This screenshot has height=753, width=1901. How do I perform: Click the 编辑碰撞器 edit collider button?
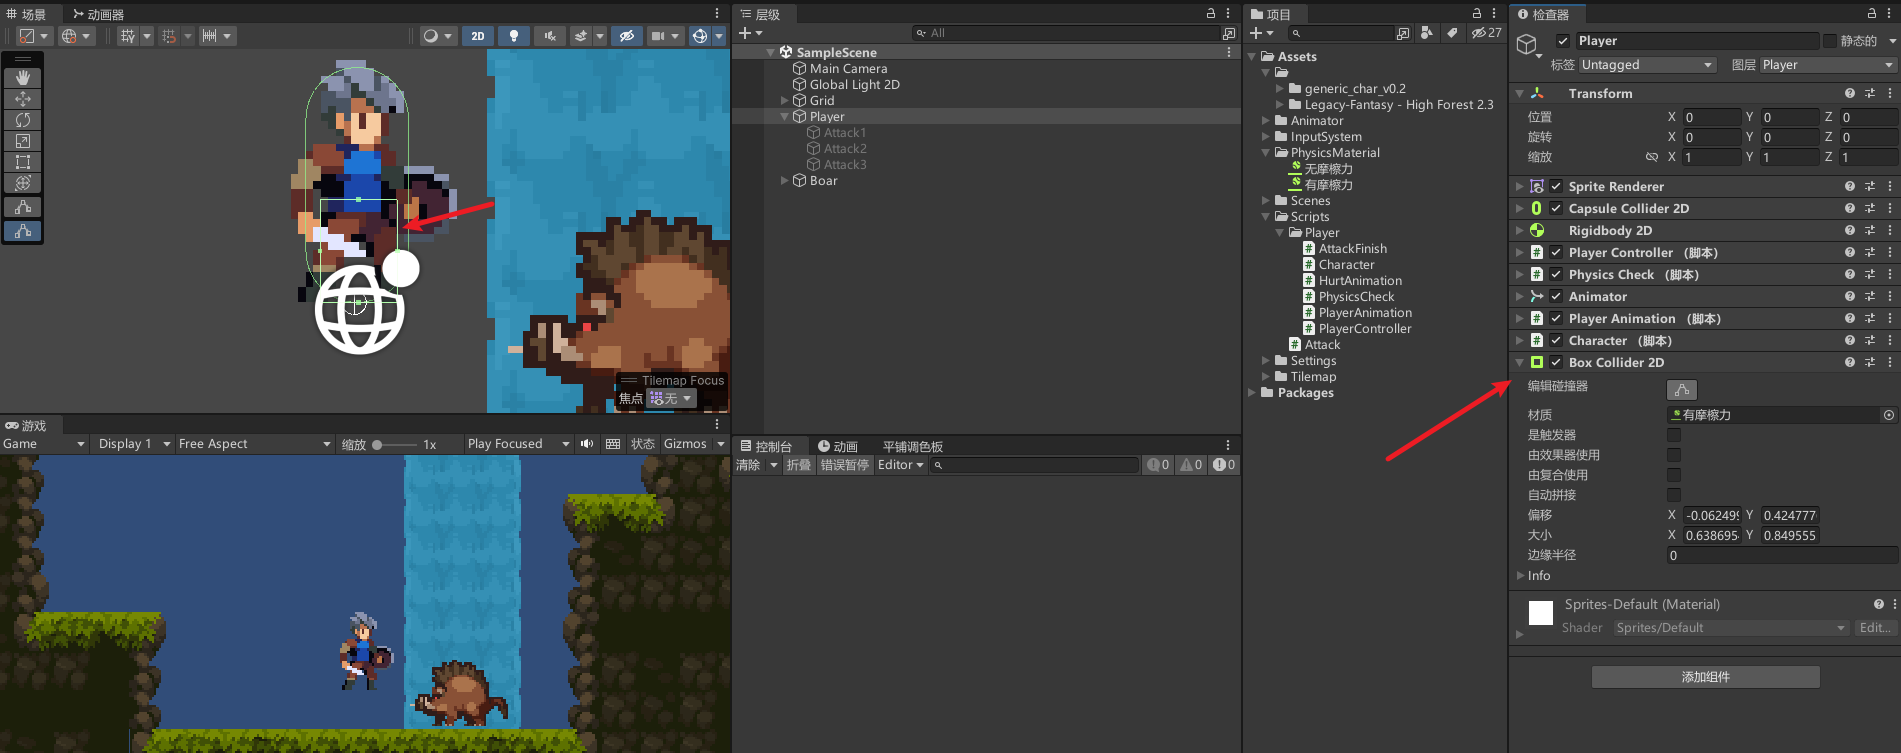[1682, 390]
